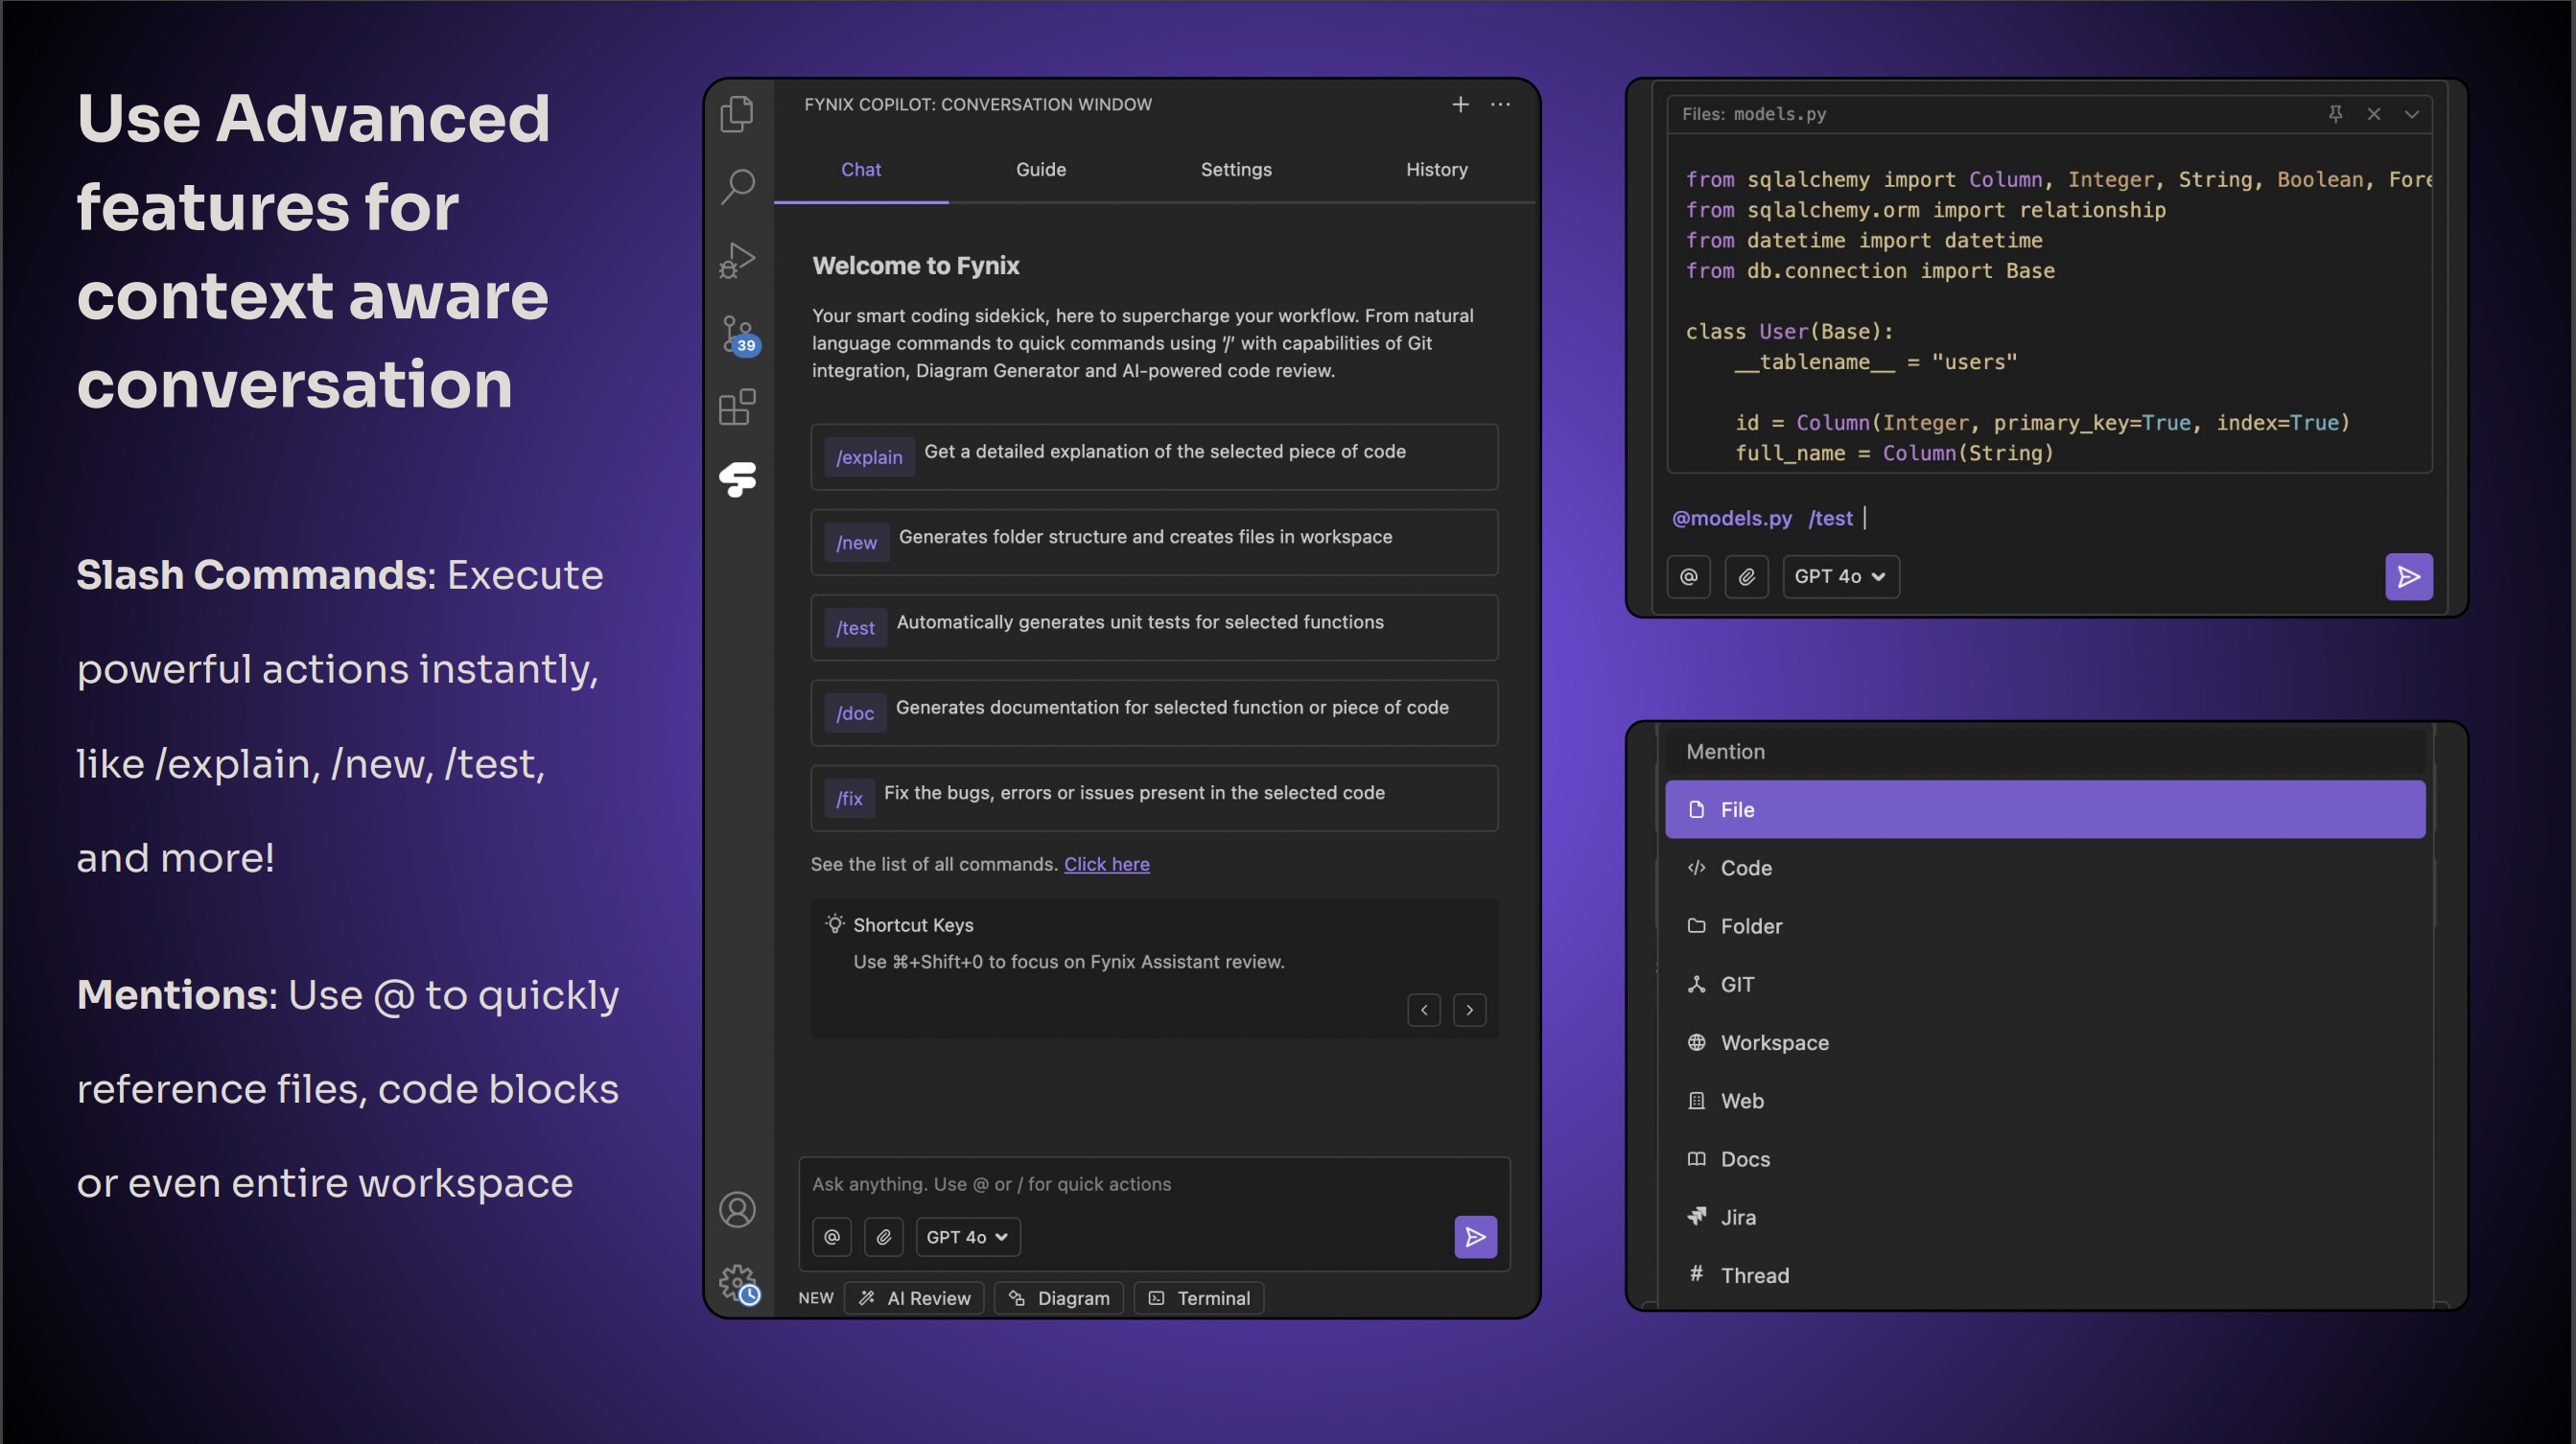Screen dimensions: 2576x1444
Task: Go to next shortcut keys tip
Action: [x=1469, y=1010]
